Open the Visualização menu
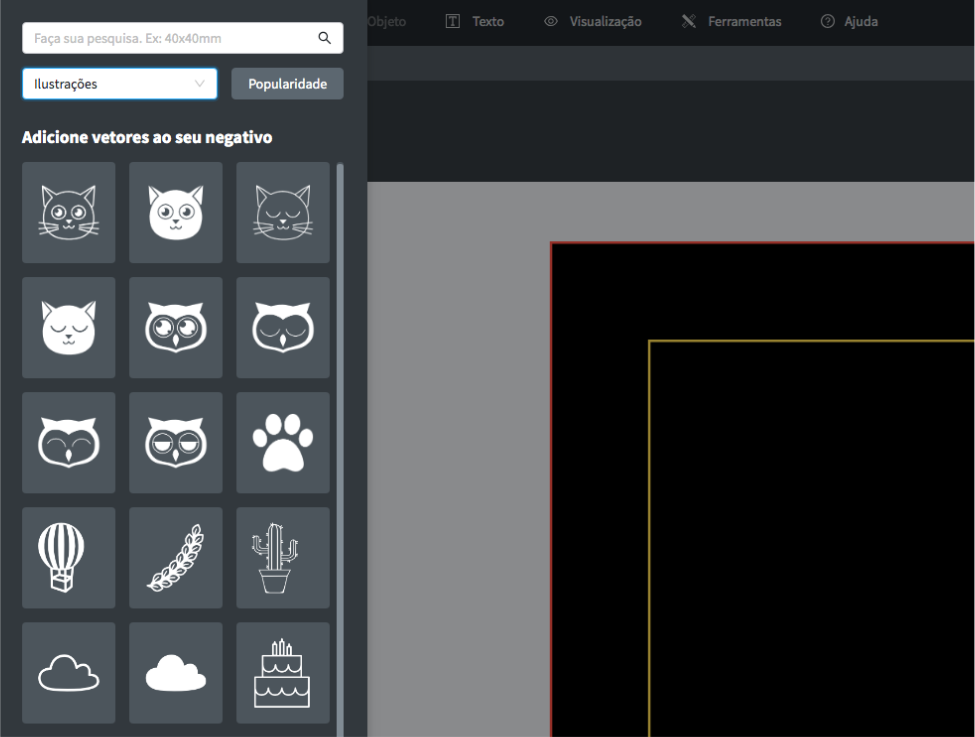Image resolution: width=975 pixels, height=737 pixels. click(593, 21)
